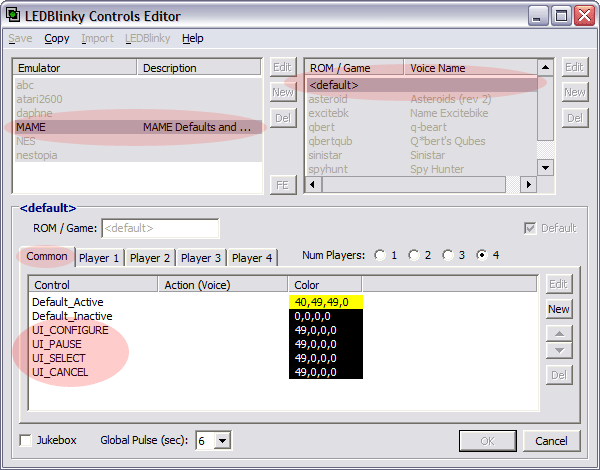600x470 pixels.
Task: Click the FE button
Action: click(x=283, y=185)
